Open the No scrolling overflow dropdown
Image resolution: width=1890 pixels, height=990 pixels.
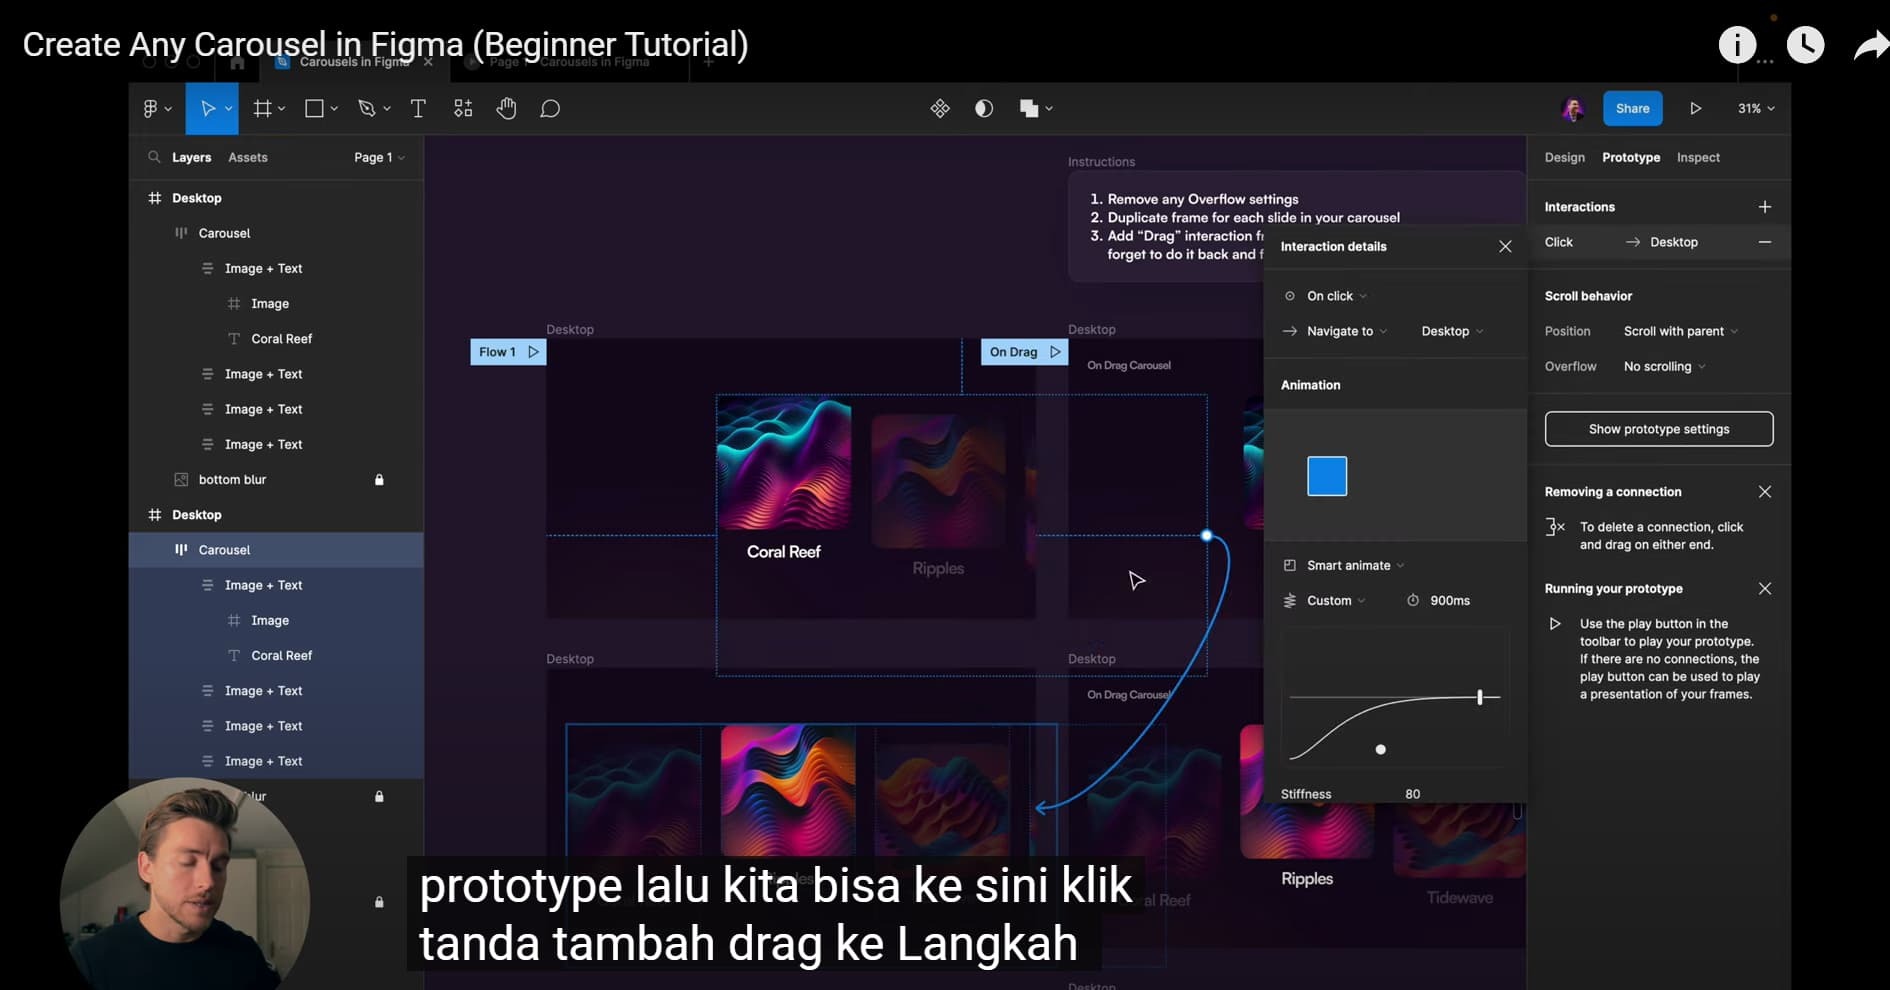coord(1664,366)
